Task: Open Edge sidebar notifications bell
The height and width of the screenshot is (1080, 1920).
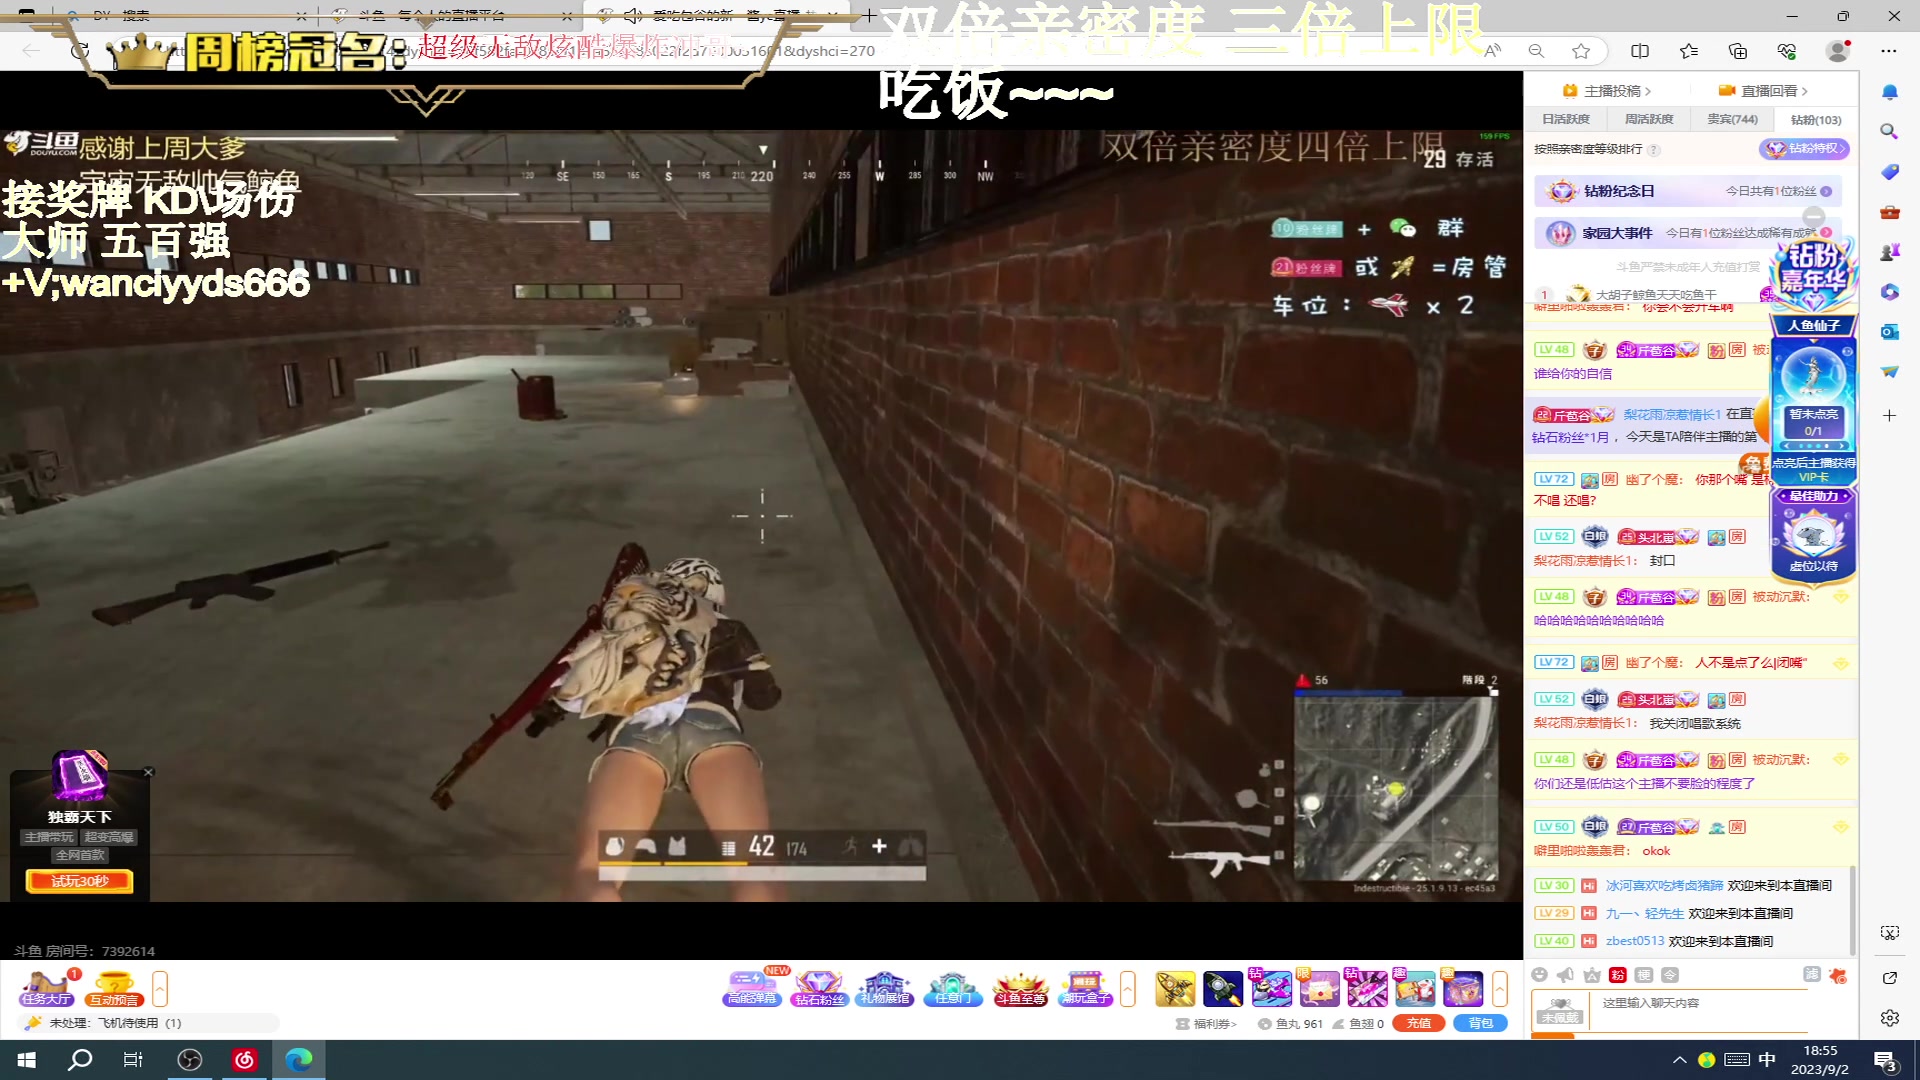Action: tap(1889, 92)
